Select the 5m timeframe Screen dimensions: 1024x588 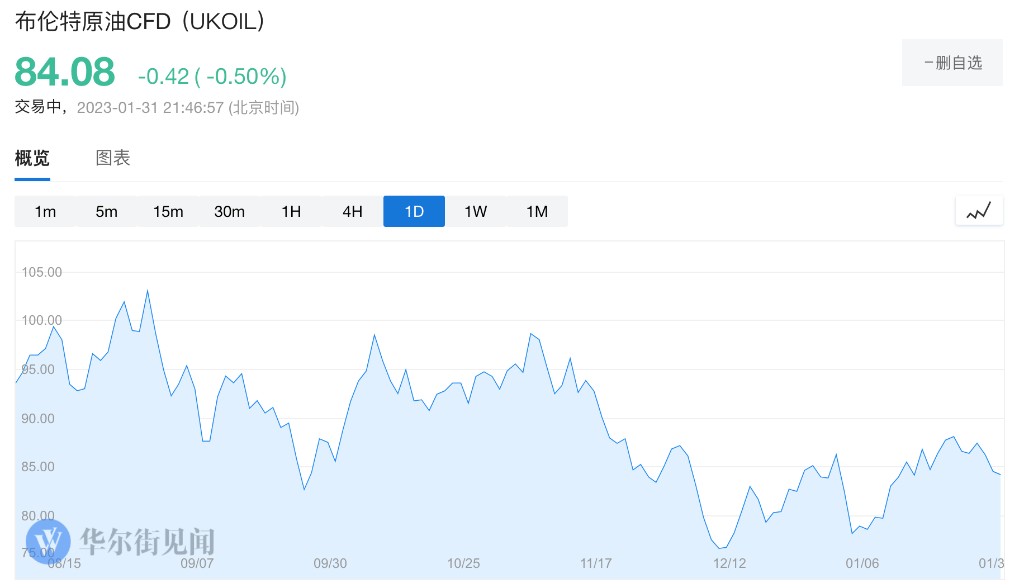coord(106,211)
